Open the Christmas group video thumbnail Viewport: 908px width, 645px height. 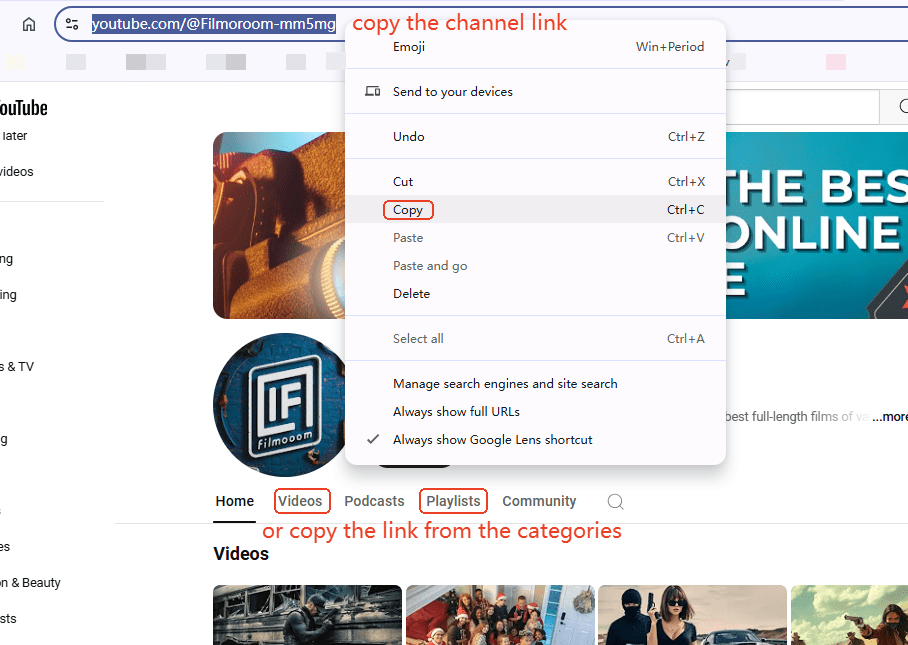(x=498, y=615)
